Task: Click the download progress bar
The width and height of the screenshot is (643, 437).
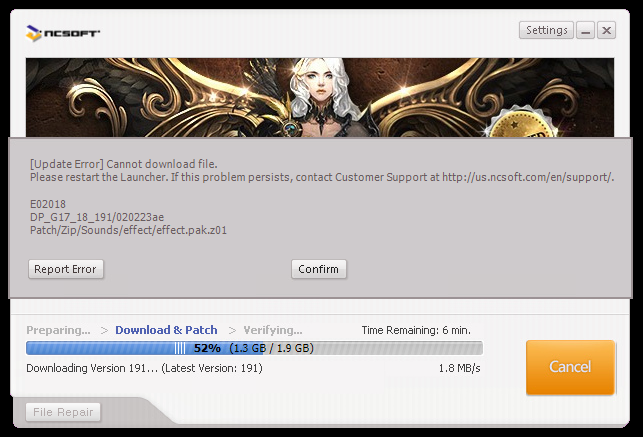Action: tap(254, 348)
